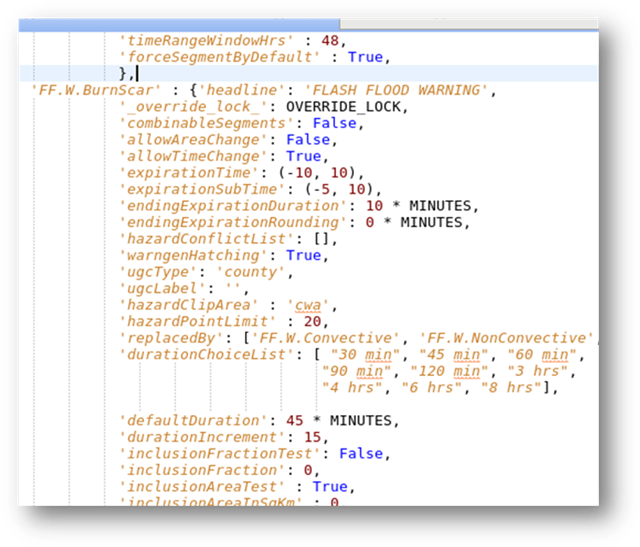640x547 pixels.
Task: Click the 'allowAreaChange' key
Action: click(x=193, y=140)
